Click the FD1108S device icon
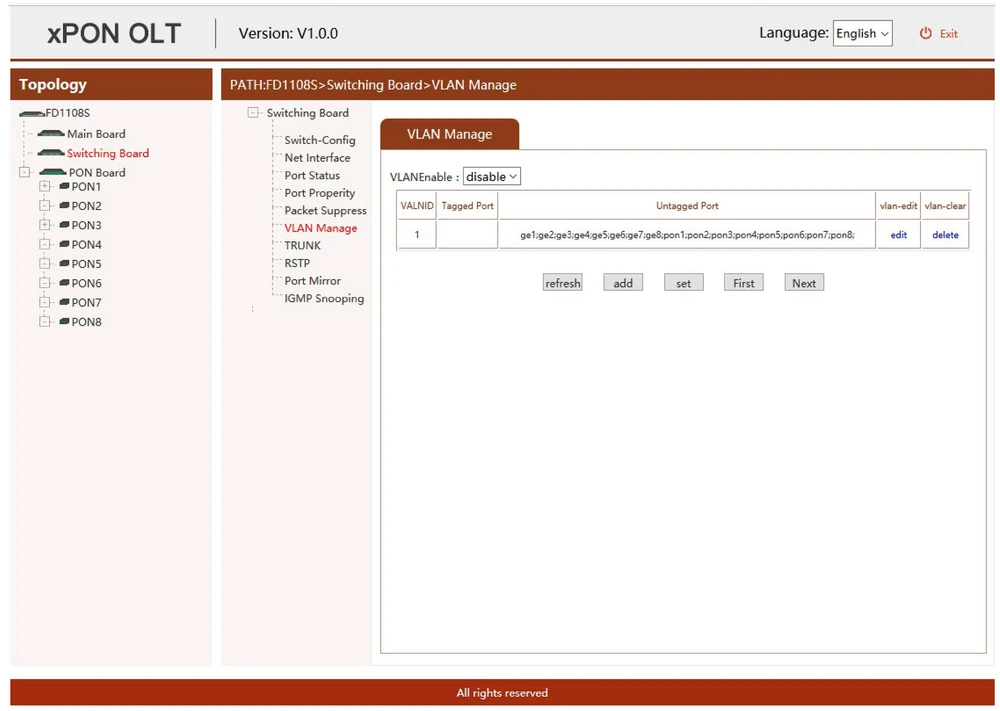The width and height of the screenshot is (1000, 711). click(31, 114)
